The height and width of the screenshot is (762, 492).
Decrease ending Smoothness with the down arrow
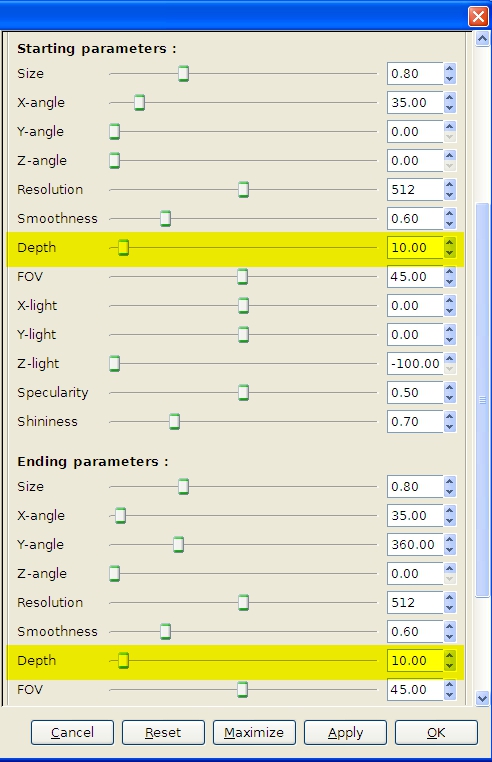click(x=450, y=637)
